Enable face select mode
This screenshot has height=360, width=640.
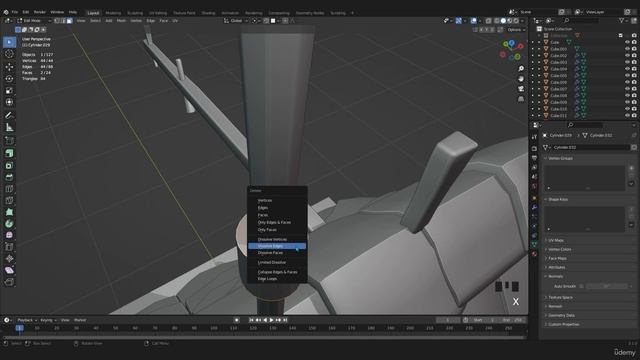[70, 20]
